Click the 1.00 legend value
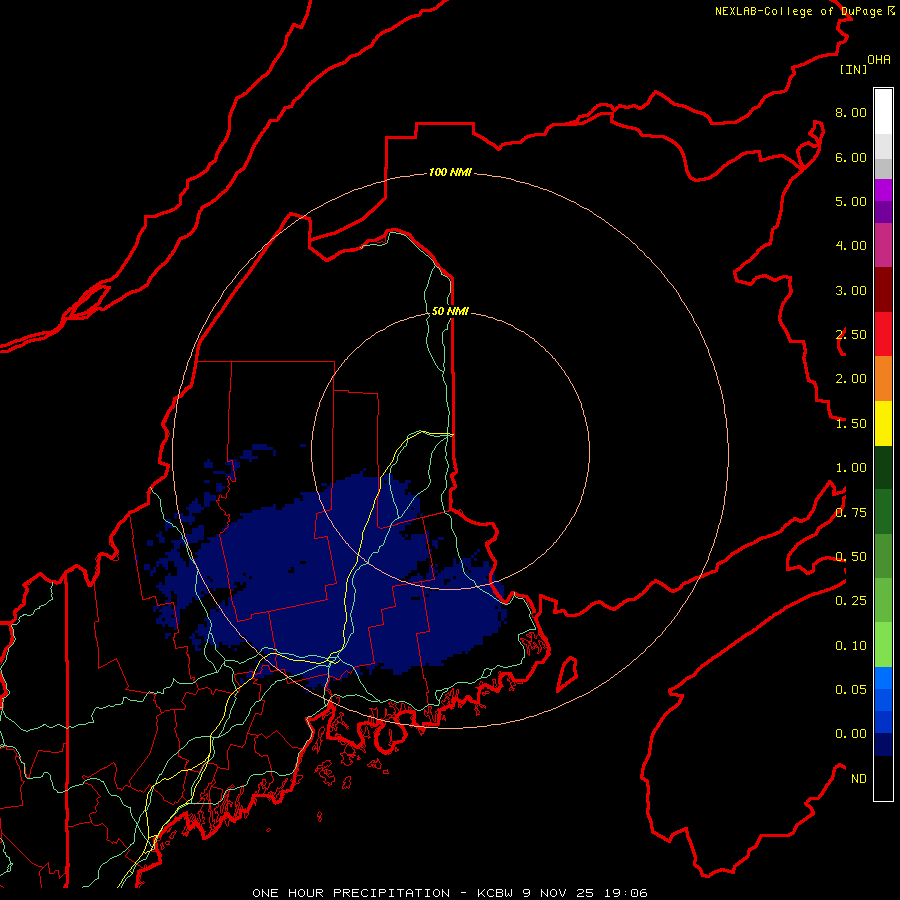The width and height of the screenshot is (900, 900). pos(851,468)
